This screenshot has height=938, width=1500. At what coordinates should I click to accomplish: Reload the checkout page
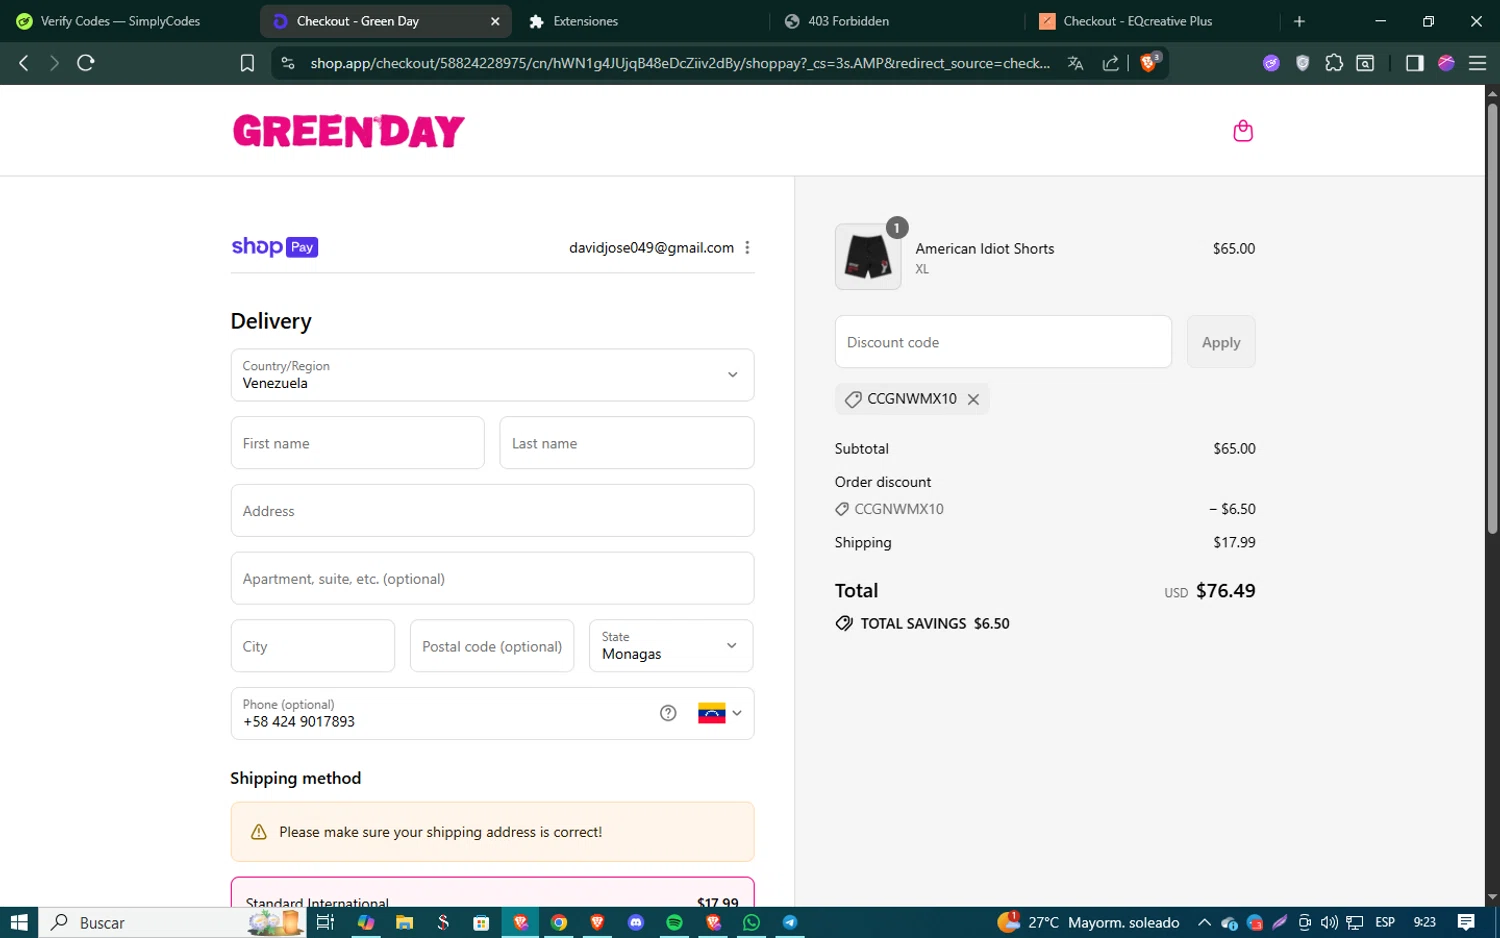pos(86,63)
